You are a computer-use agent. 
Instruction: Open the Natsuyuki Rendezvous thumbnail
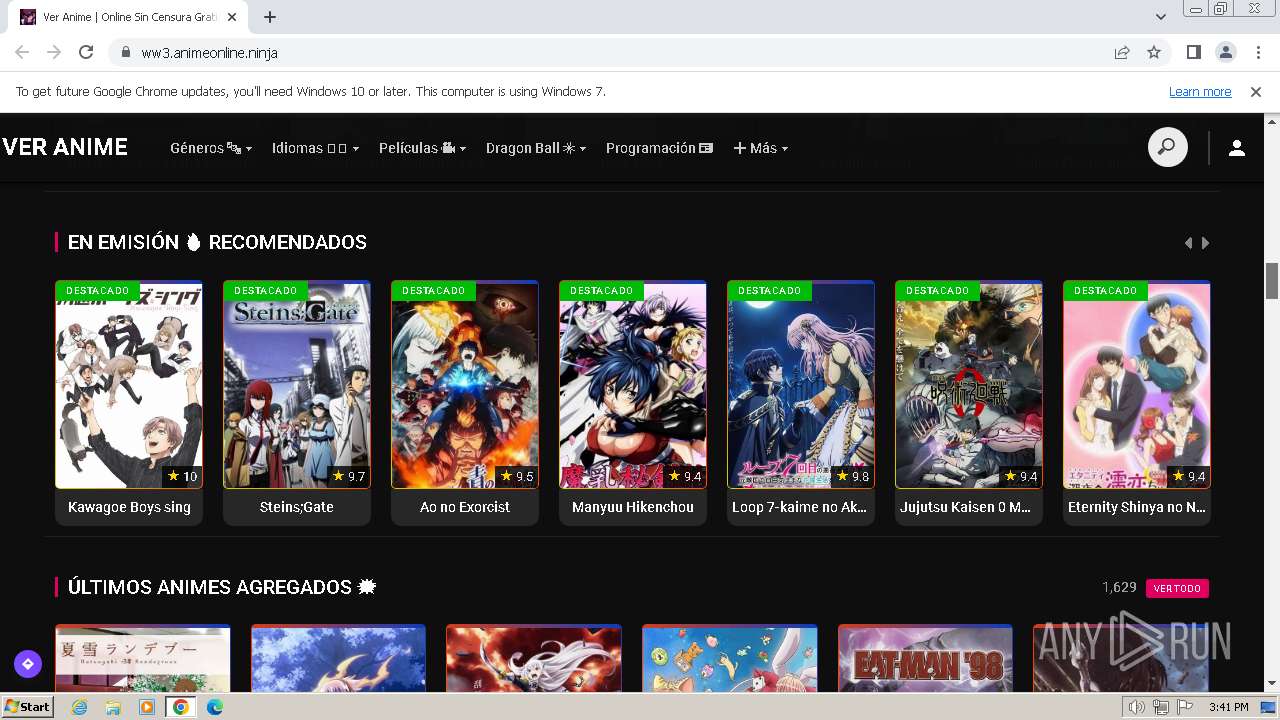[143, 659]
